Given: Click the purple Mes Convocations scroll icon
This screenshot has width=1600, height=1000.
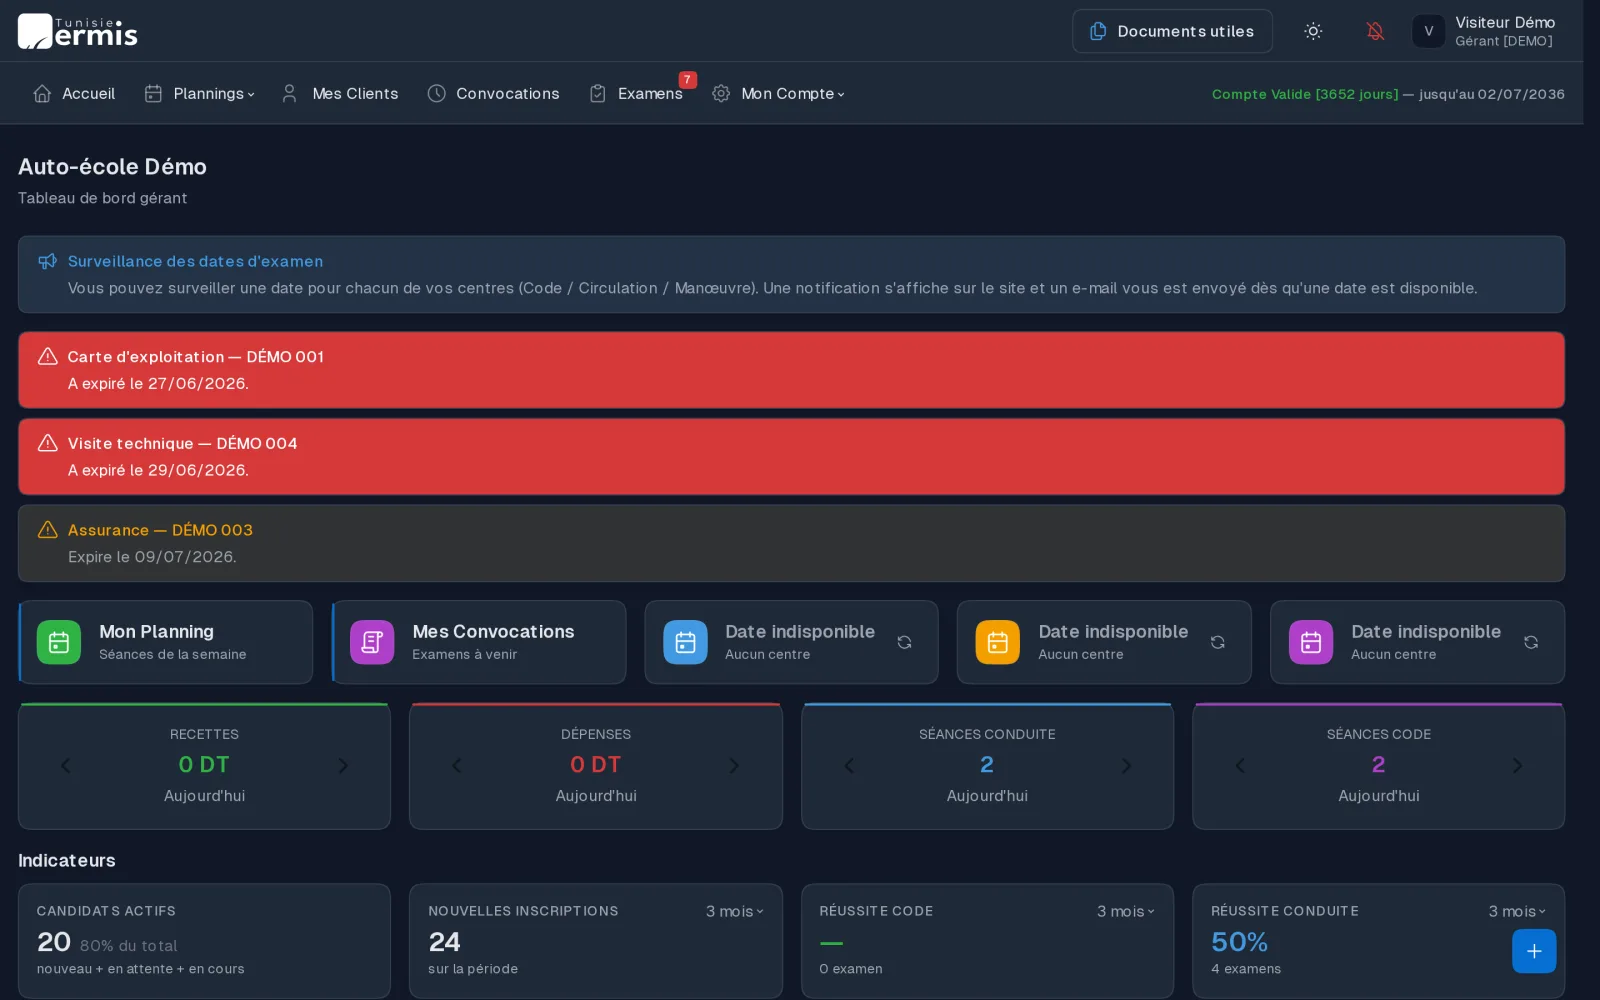Looking at the screenshot, I should coord(372,642).
